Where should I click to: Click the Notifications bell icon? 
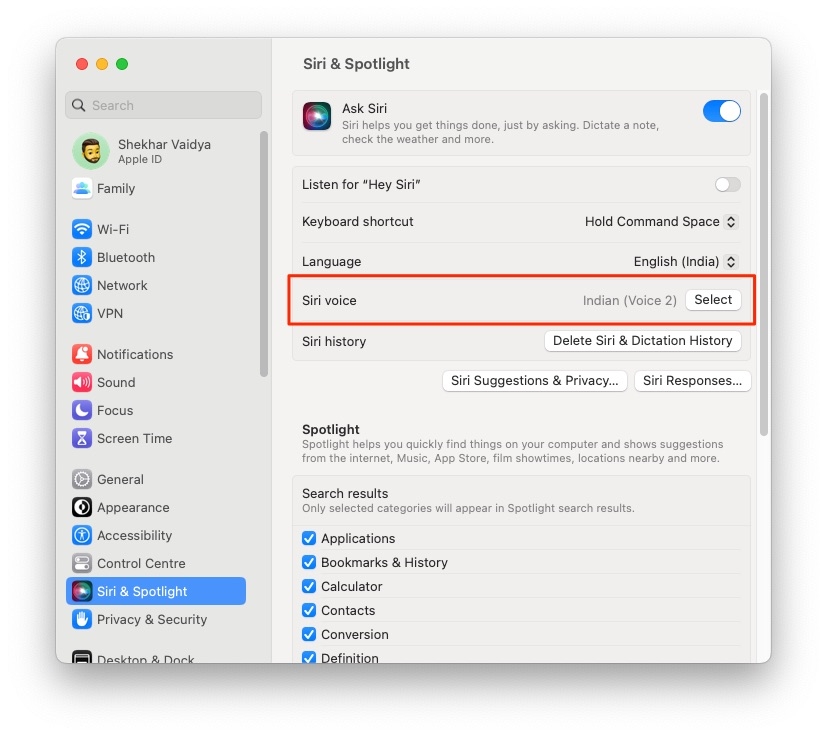point(82,354)
